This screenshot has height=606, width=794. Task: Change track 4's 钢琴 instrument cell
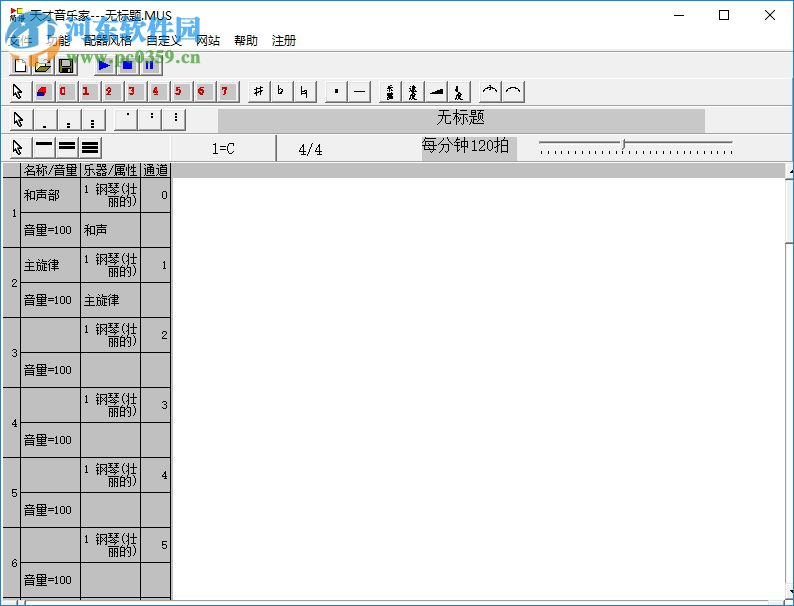pos(110,405)
